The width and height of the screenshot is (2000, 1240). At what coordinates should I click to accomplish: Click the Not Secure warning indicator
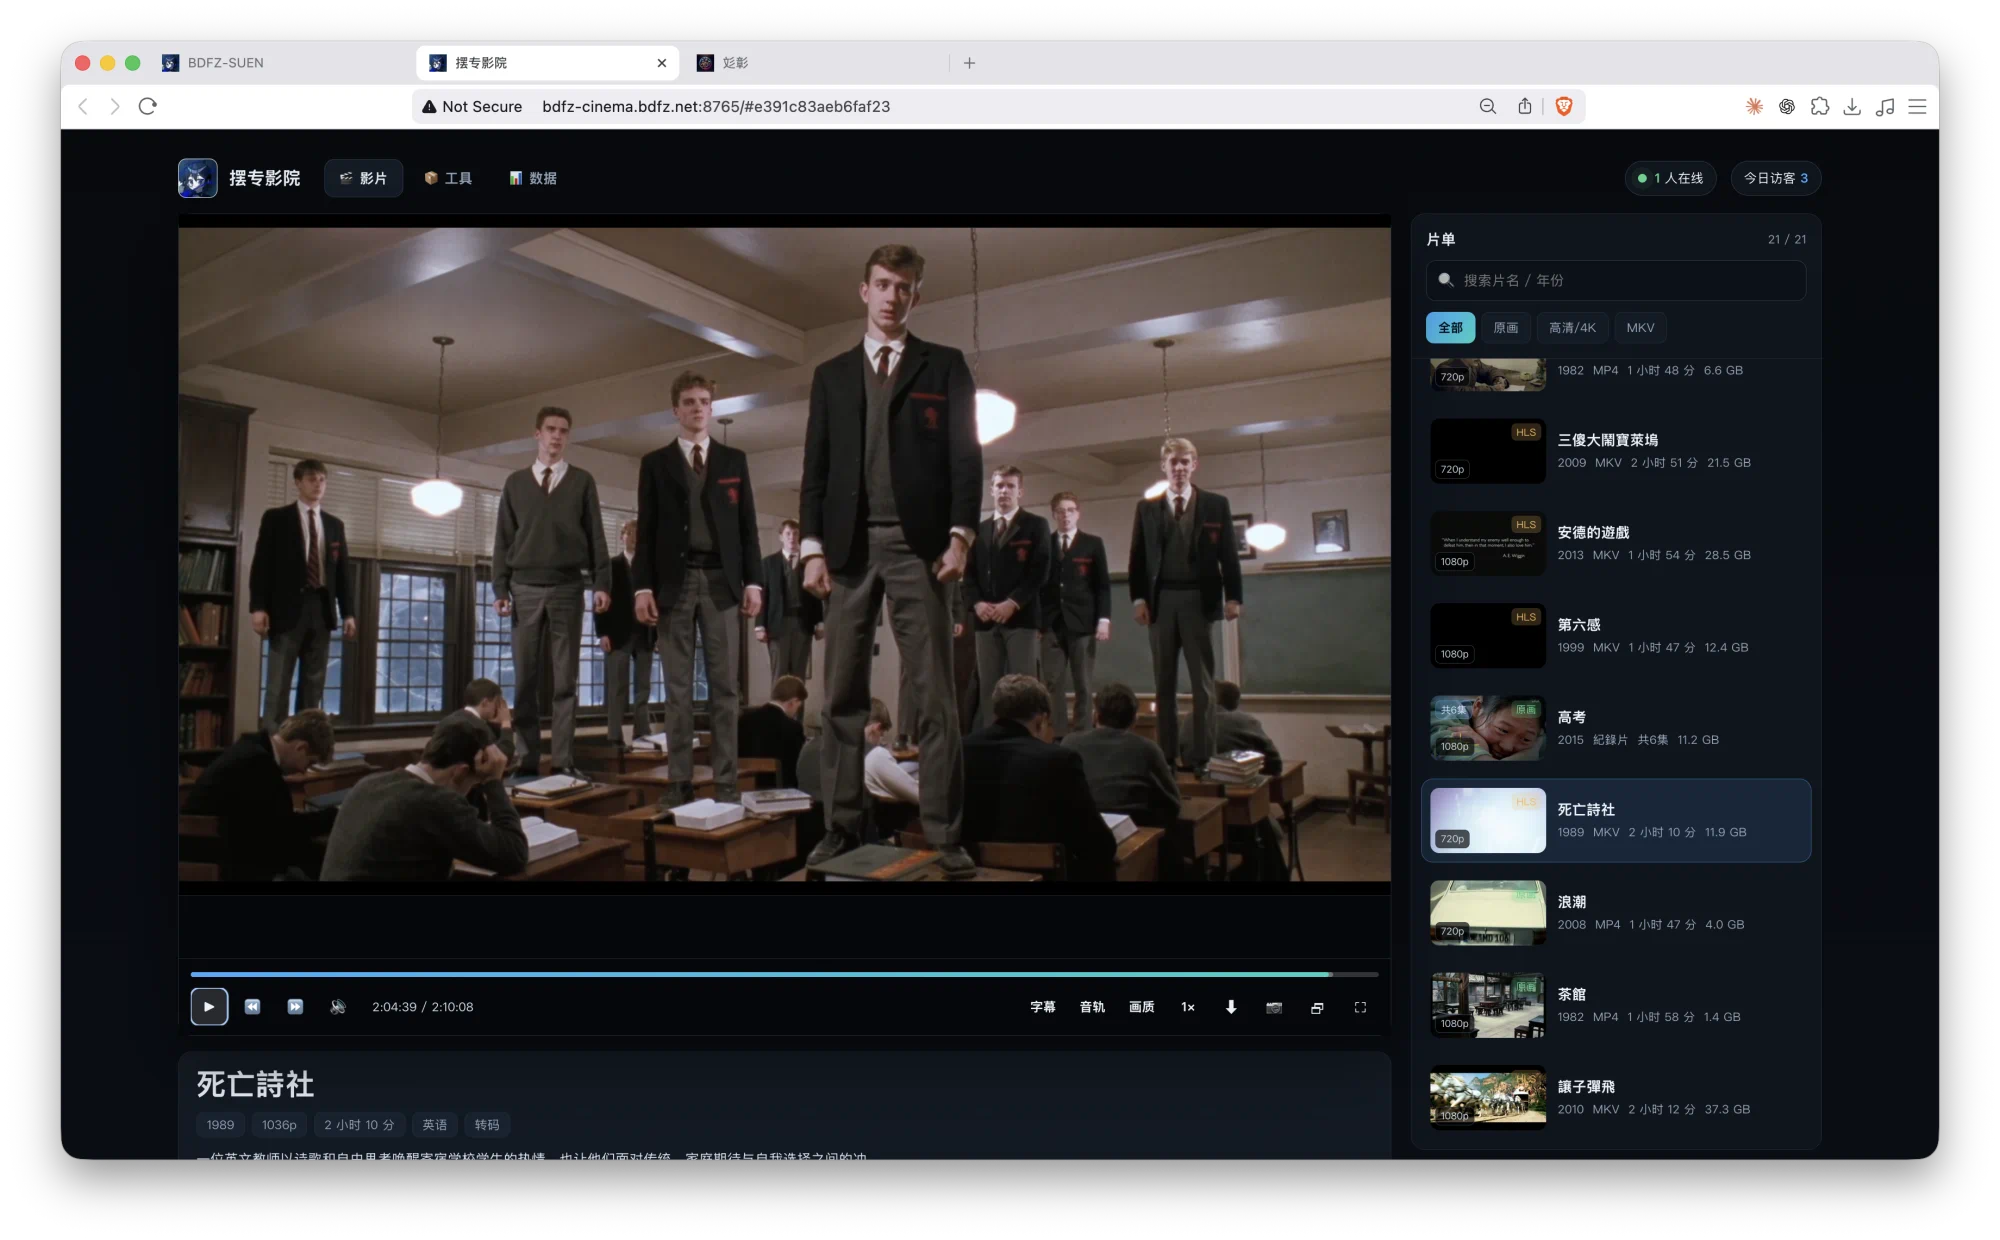click(472, 106)
